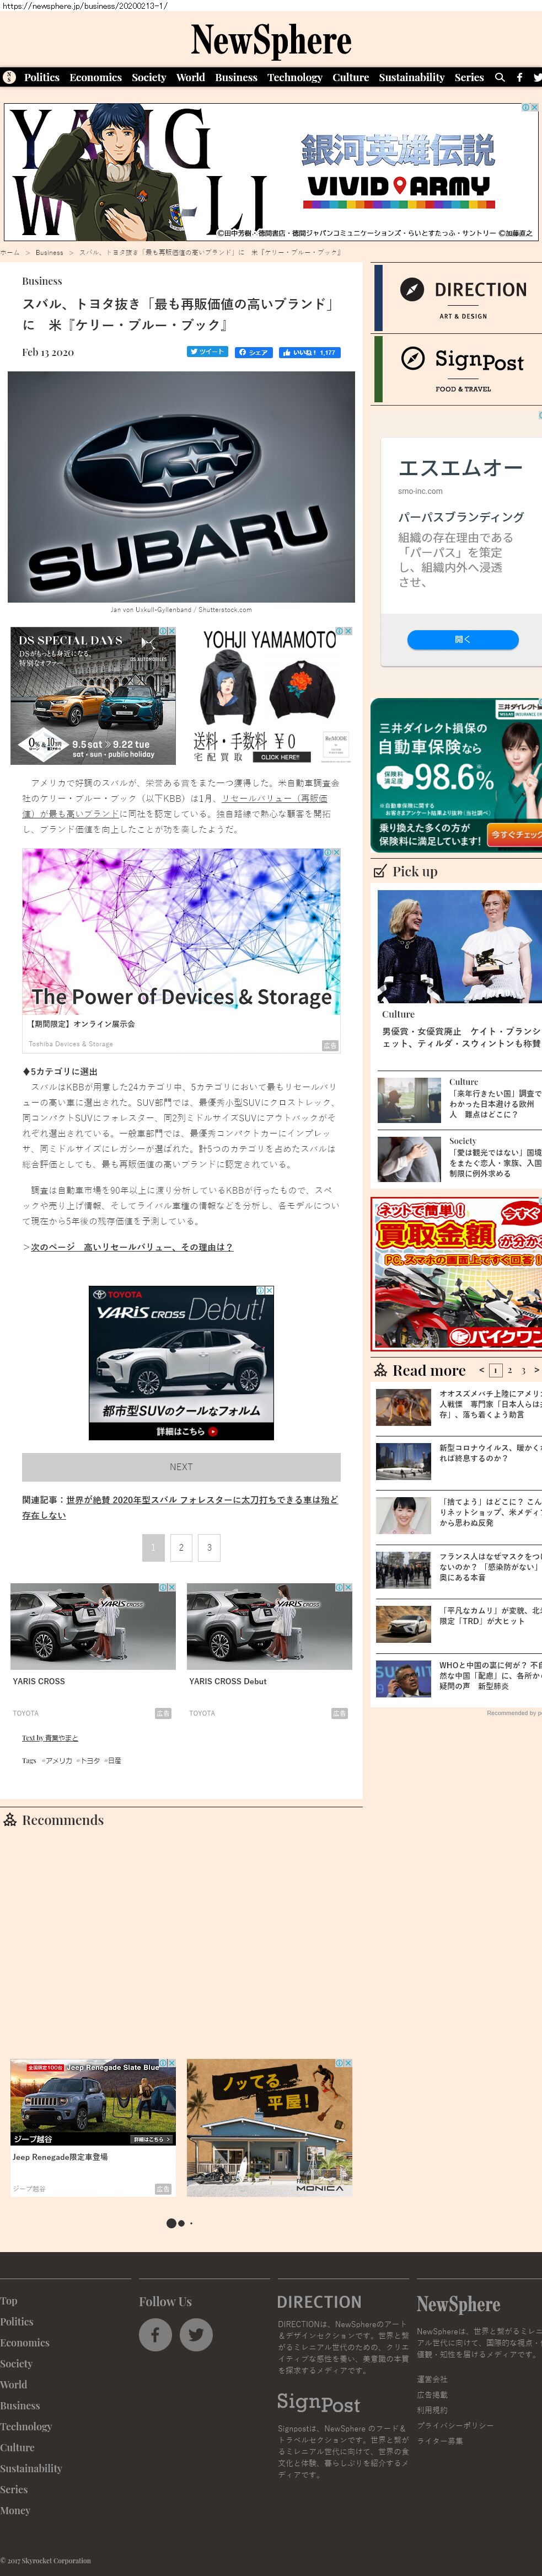Click the ツイート tweet share button

tap(207, 352)
